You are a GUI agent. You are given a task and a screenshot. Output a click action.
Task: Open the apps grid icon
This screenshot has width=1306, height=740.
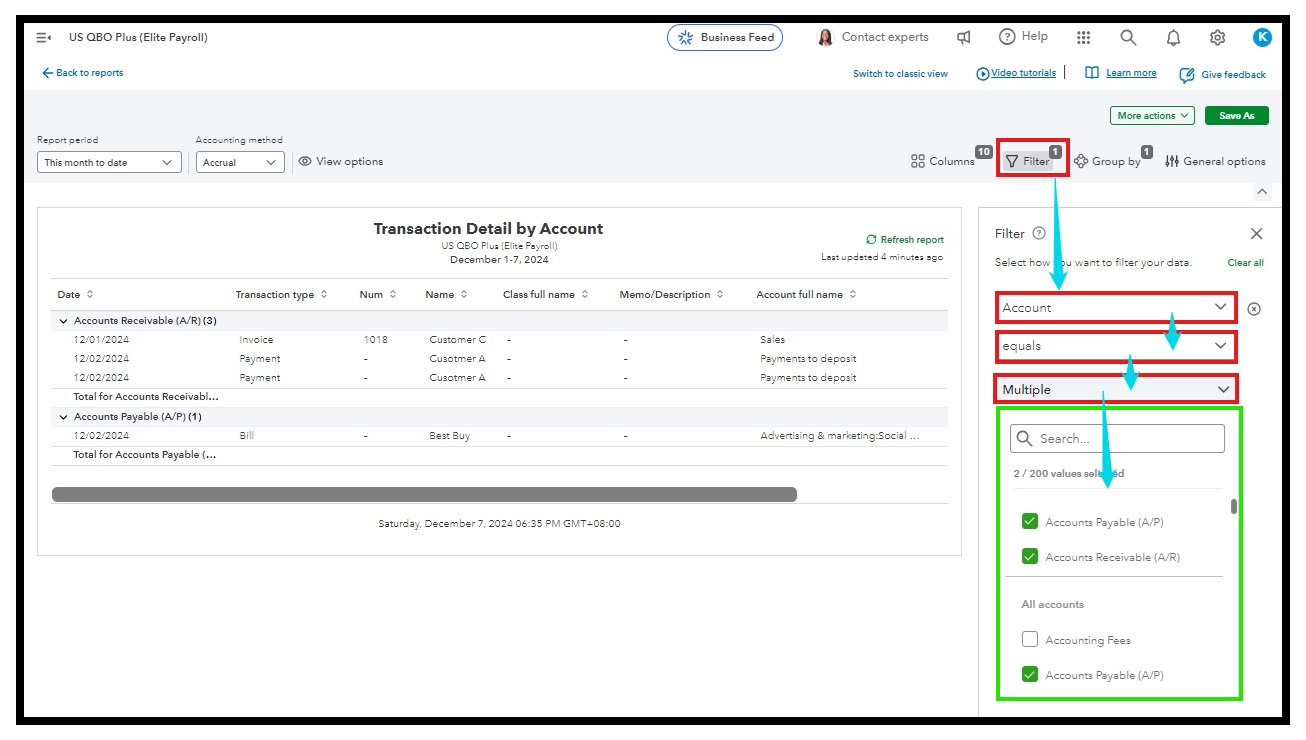[1083, 37]
